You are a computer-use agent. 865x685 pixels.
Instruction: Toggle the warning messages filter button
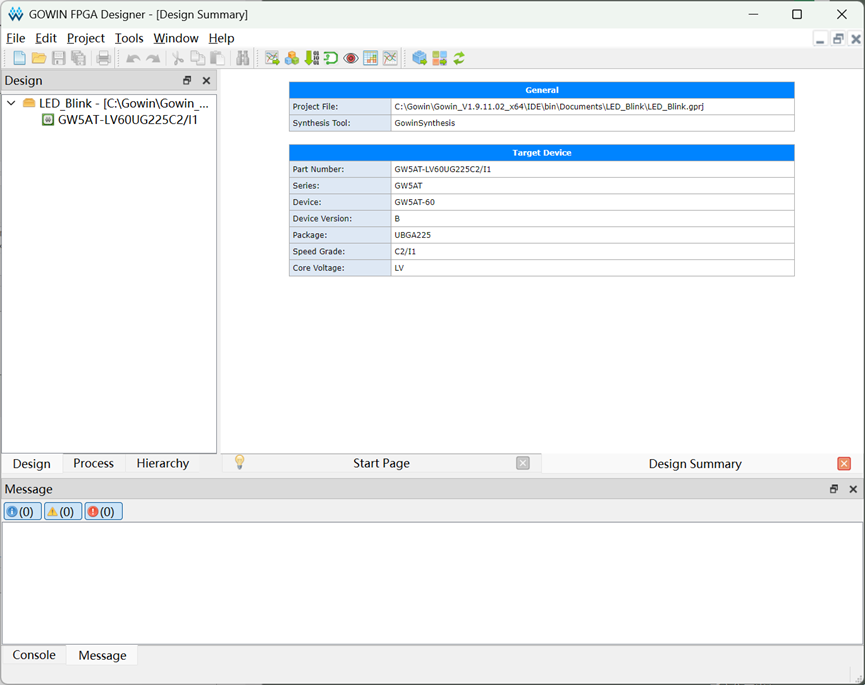pos(63,511)
